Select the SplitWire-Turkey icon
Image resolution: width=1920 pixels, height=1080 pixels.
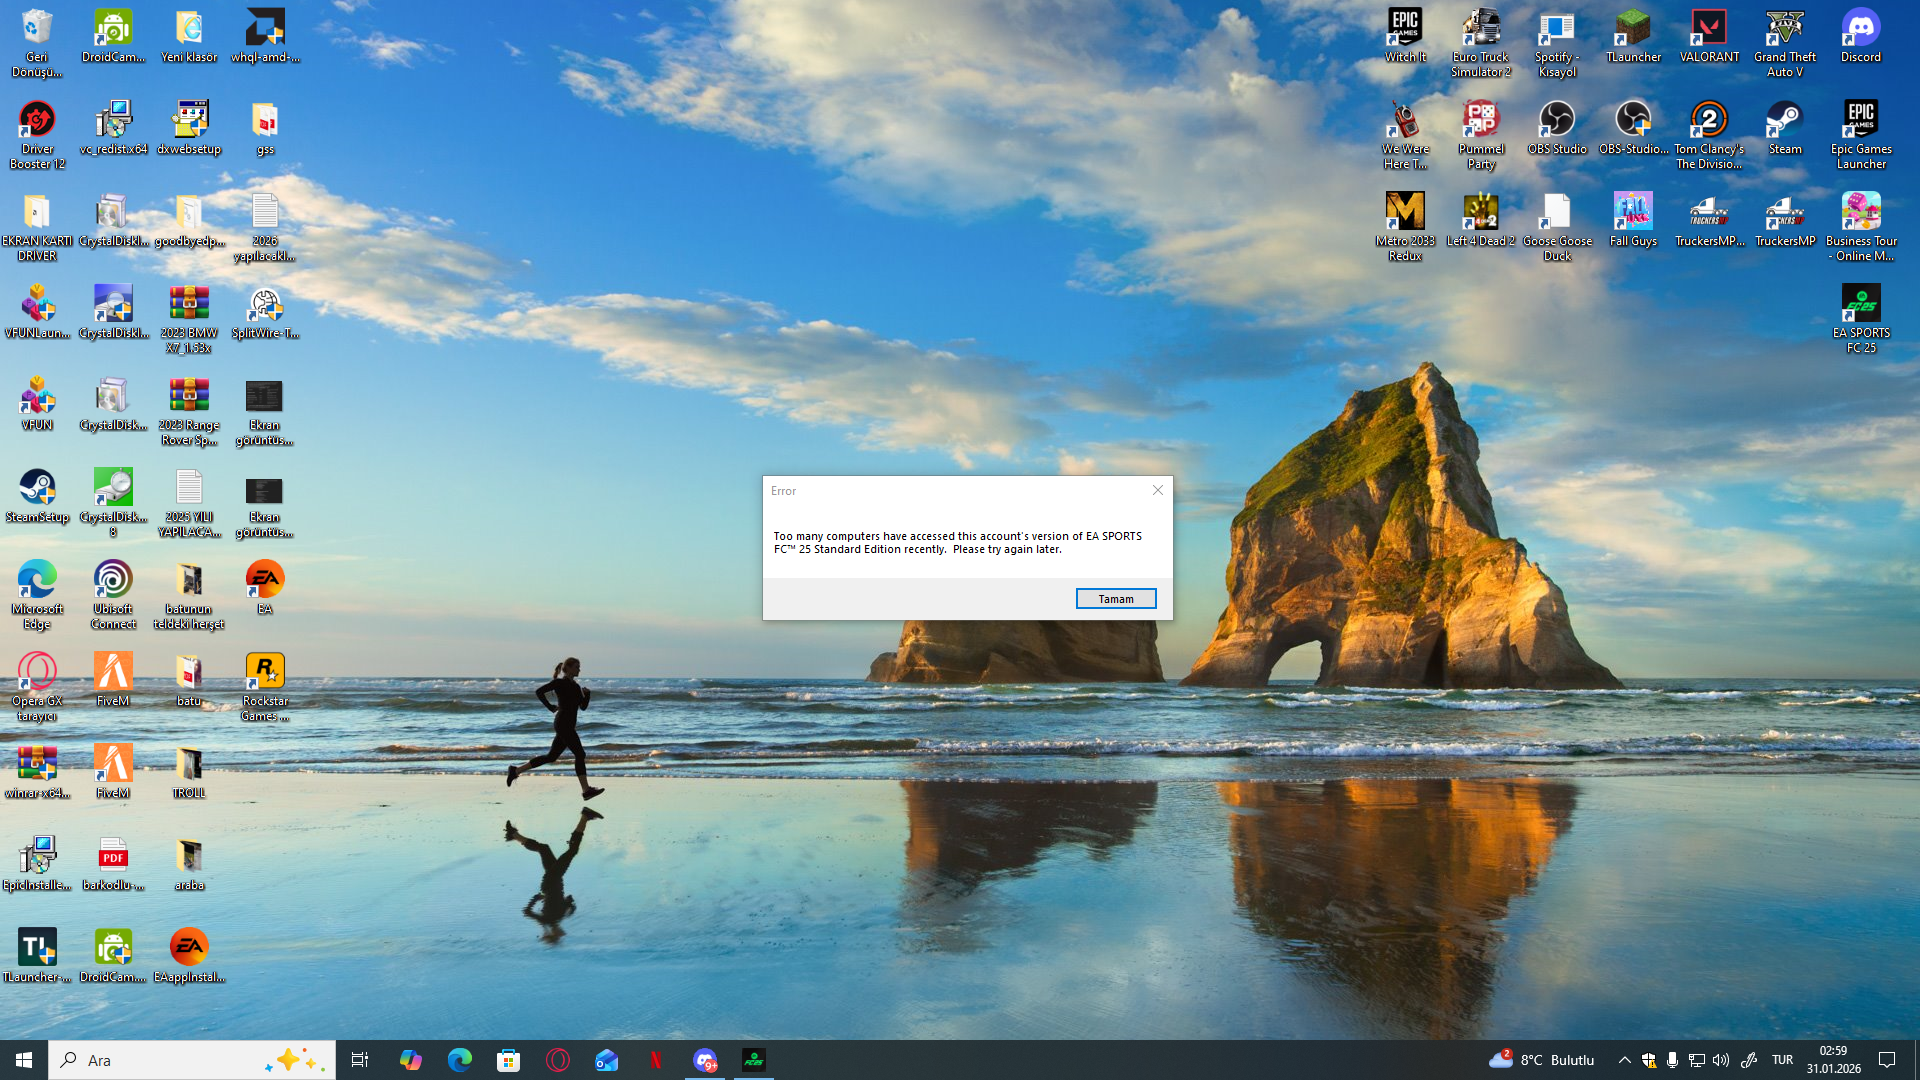click(x=265, y=312)
